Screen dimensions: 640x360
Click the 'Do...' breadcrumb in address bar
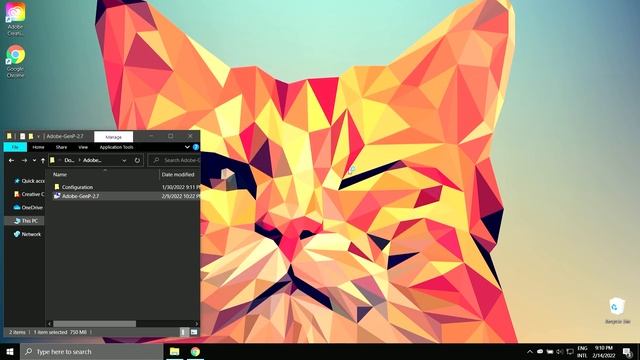69,160
